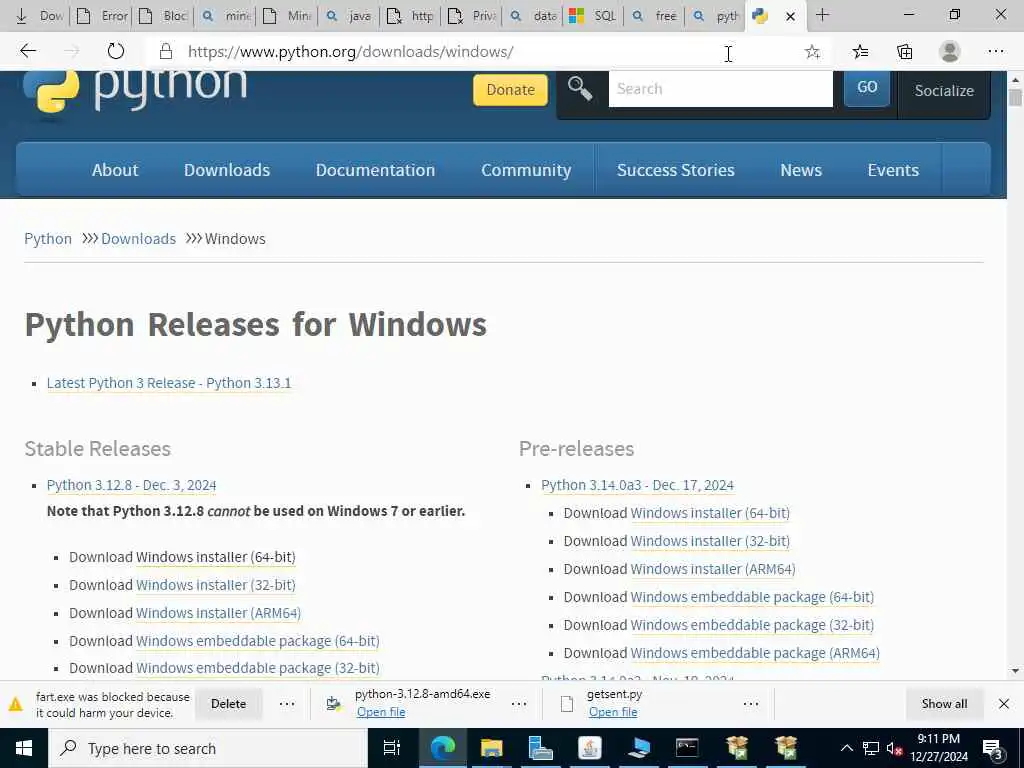The height and width of the screenshot is (768, 1024).
Task: Click into the python.org Search field
Action: tap(720, 89)
